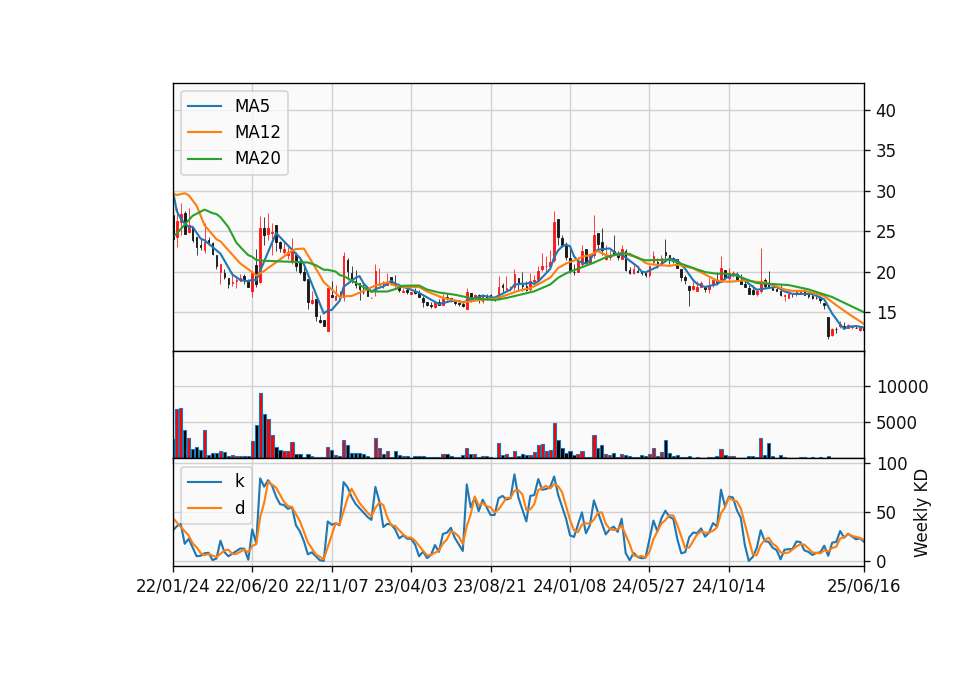Screen dimensions: 960x690
Task: Click the 23/04/03 date label
Action: coord(410,586)
